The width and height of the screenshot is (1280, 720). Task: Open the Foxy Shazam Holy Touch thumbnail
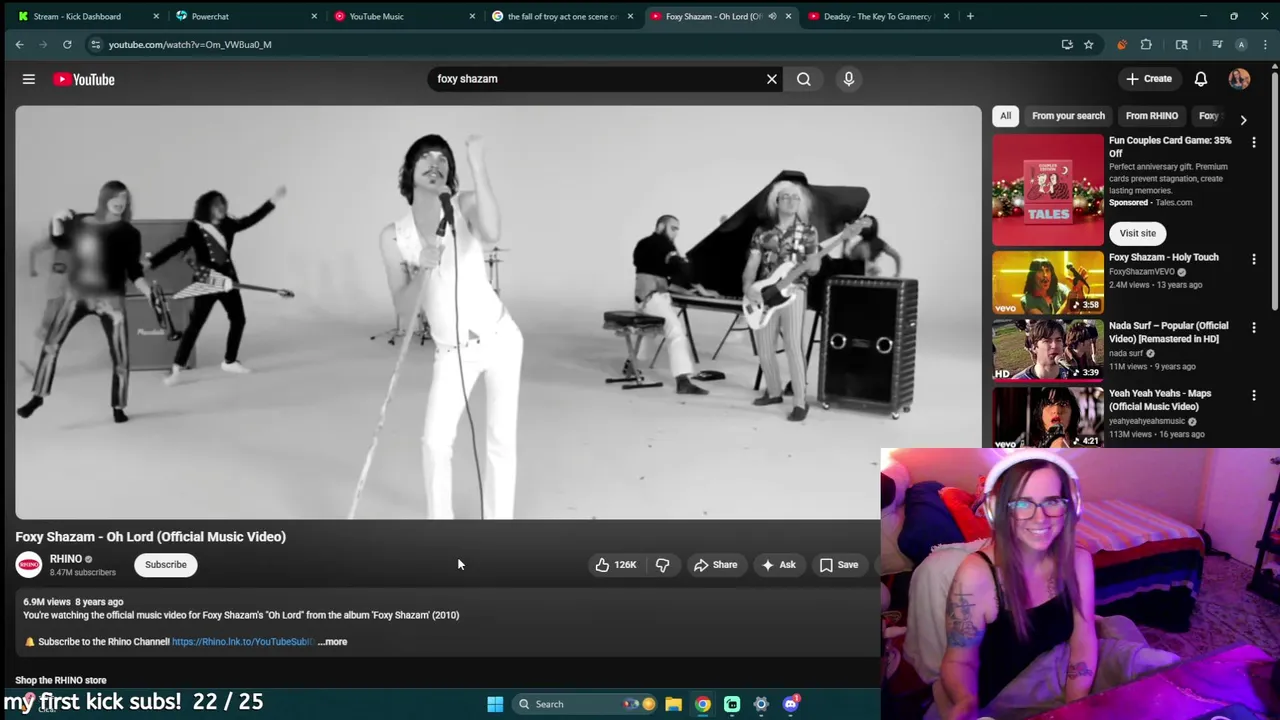click(x=1047, y=282)
